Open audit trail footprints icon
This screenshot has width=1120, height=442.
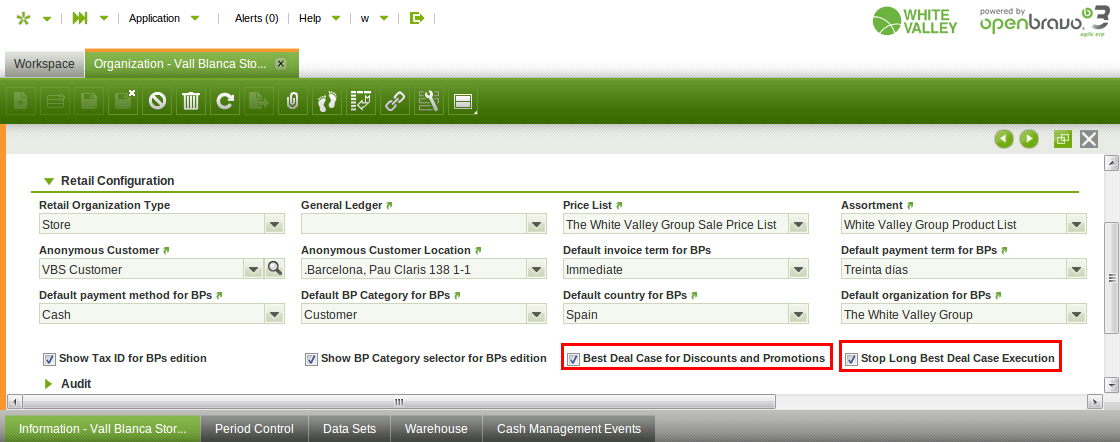[x=327, y=101]
